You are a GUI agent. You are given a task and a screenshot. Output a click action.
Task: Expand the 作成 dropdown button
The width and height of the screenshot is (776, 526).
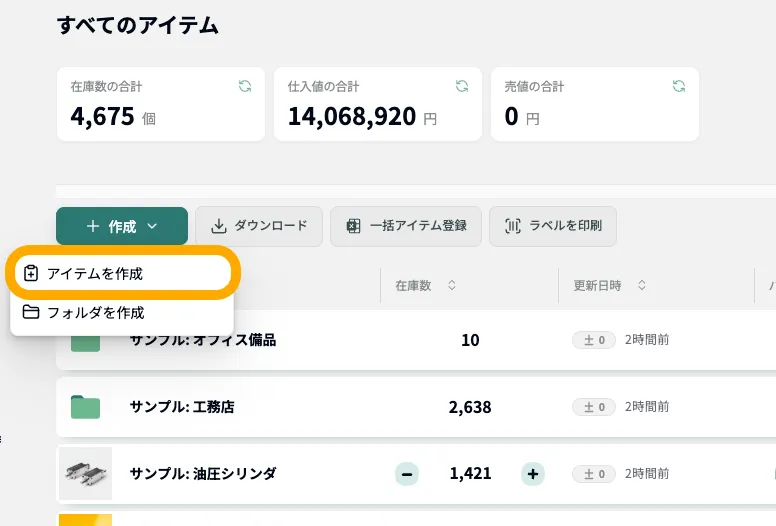coord(122,226)
